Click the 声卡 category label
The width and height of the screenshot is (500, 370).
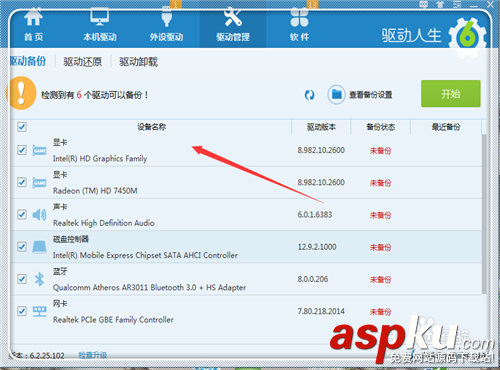coord(60,207)
